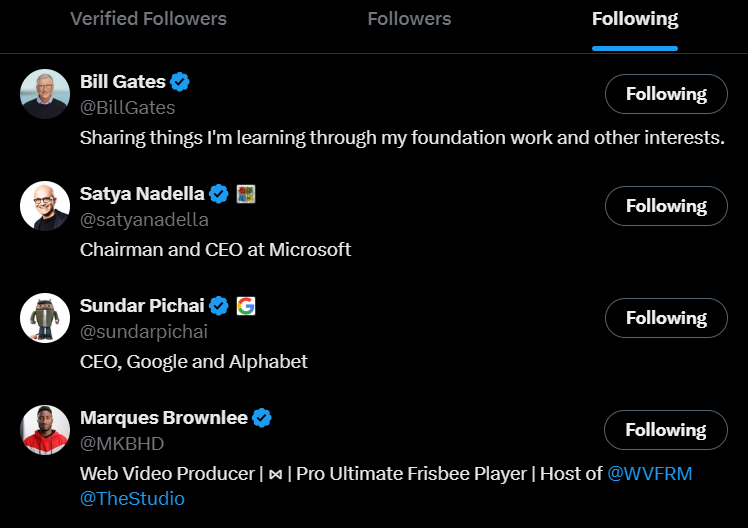Click Marques Brownlee's profile picture
This screenshot has width=748, height=528.
click(45, 430)
